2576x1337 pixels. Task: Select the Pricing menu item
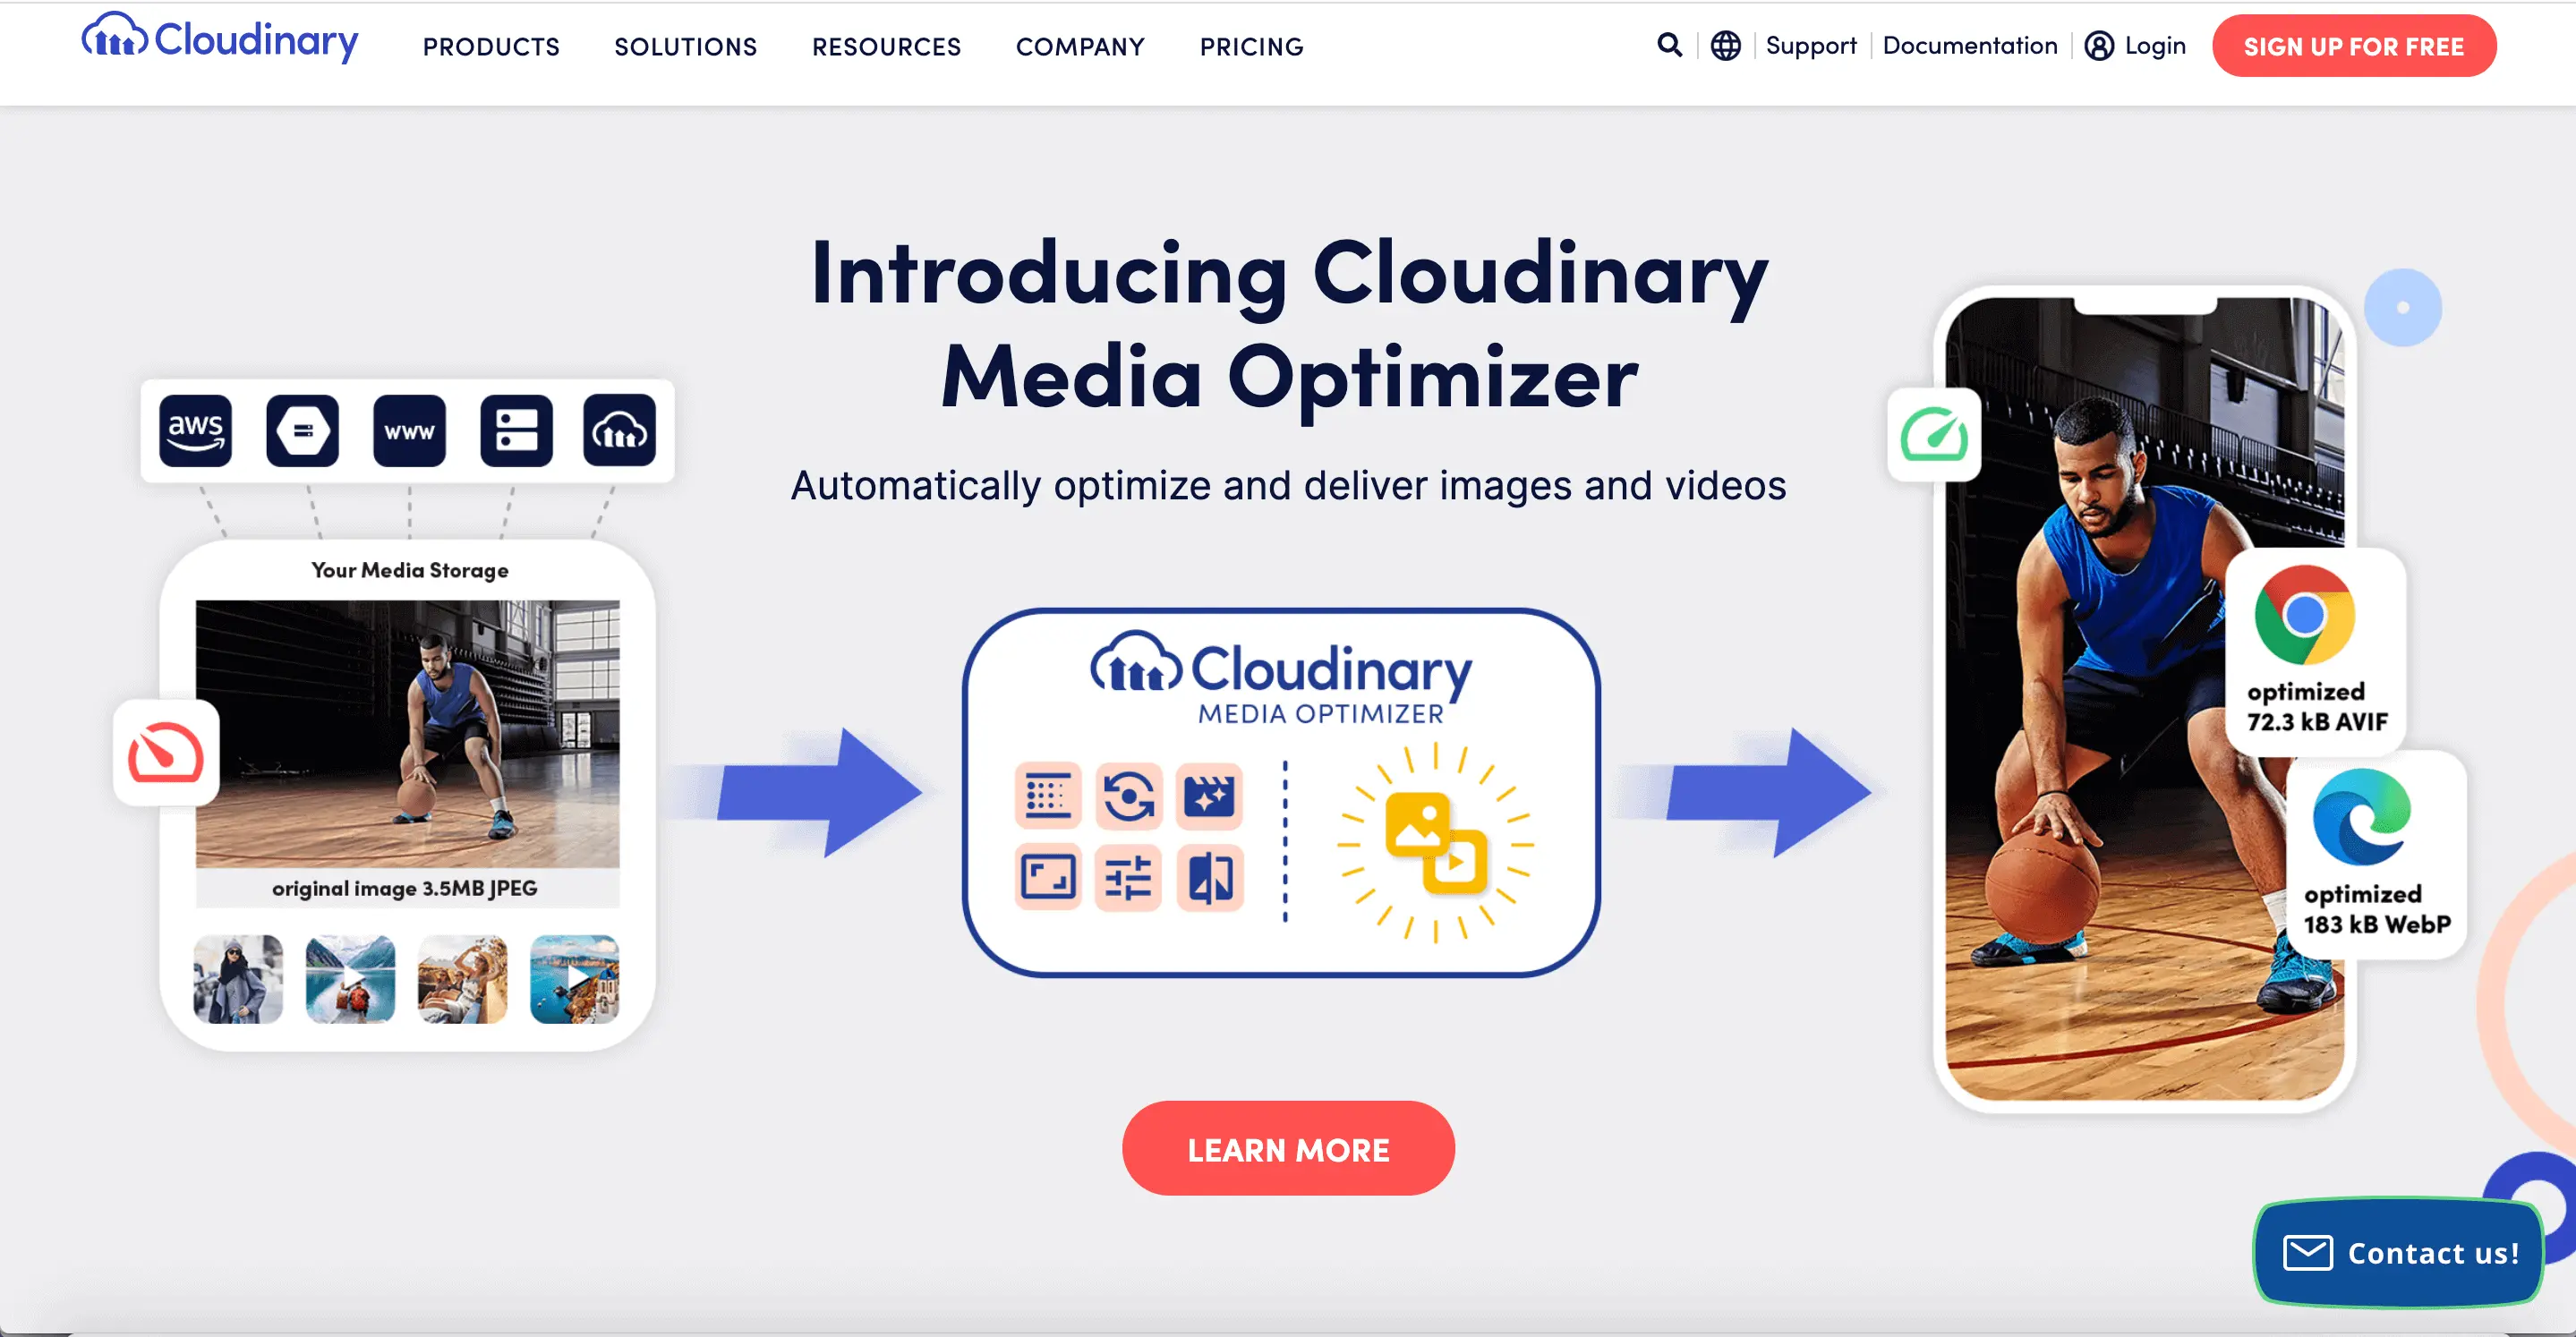tap(1252, 46)
